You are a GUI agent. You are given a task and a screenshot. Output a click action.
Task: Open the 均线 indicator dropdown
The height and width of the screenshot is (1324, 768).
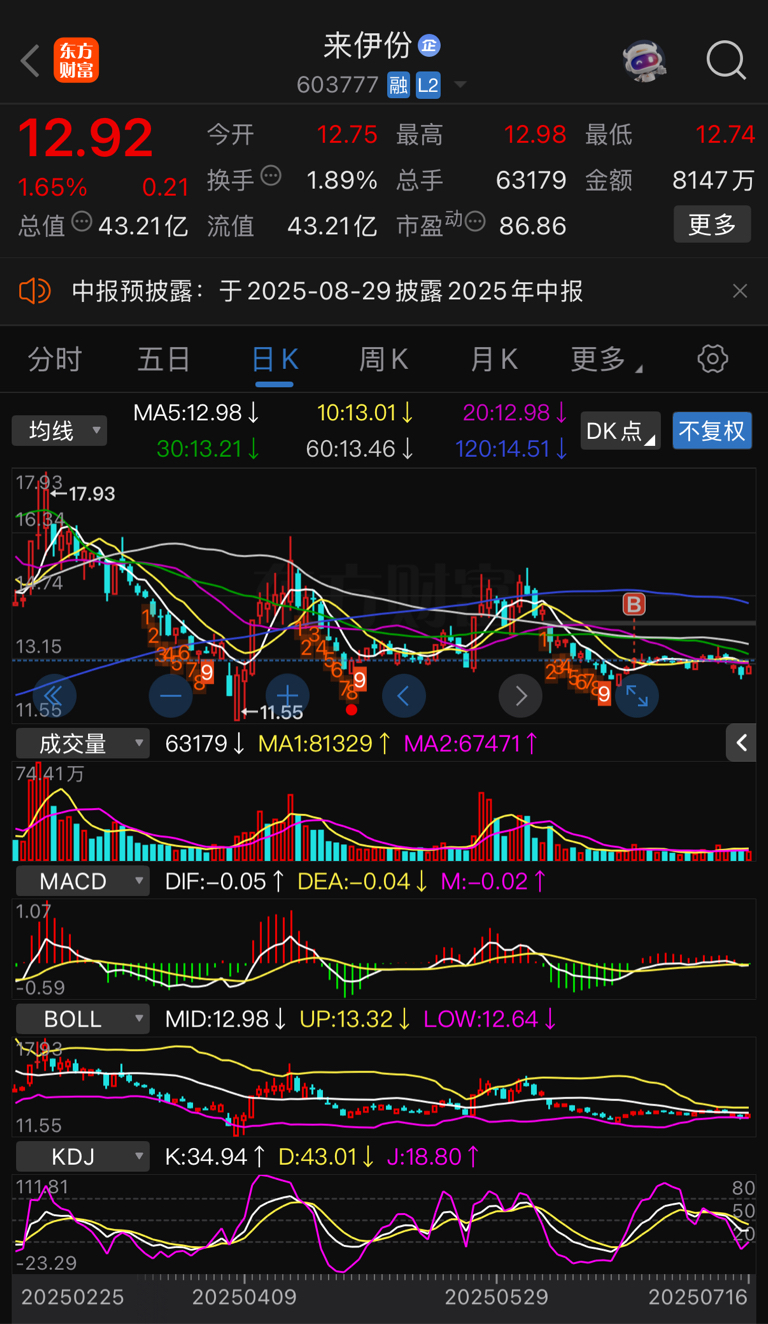tap(59, 431)
